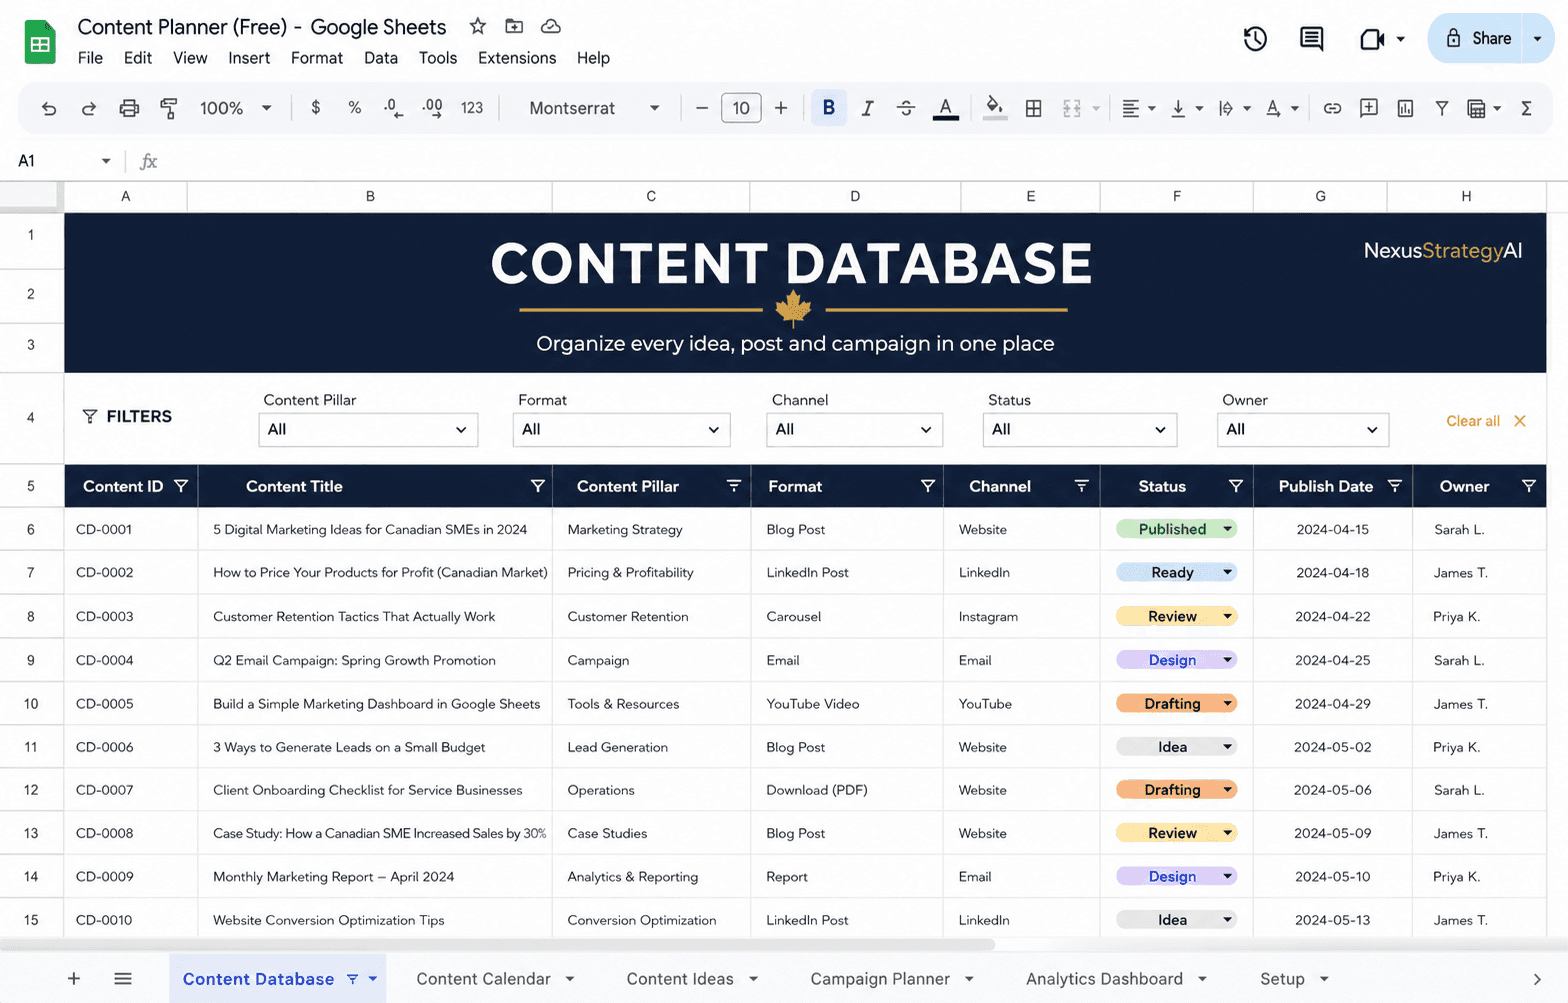Open the zoom 100% dropdown

236,108
